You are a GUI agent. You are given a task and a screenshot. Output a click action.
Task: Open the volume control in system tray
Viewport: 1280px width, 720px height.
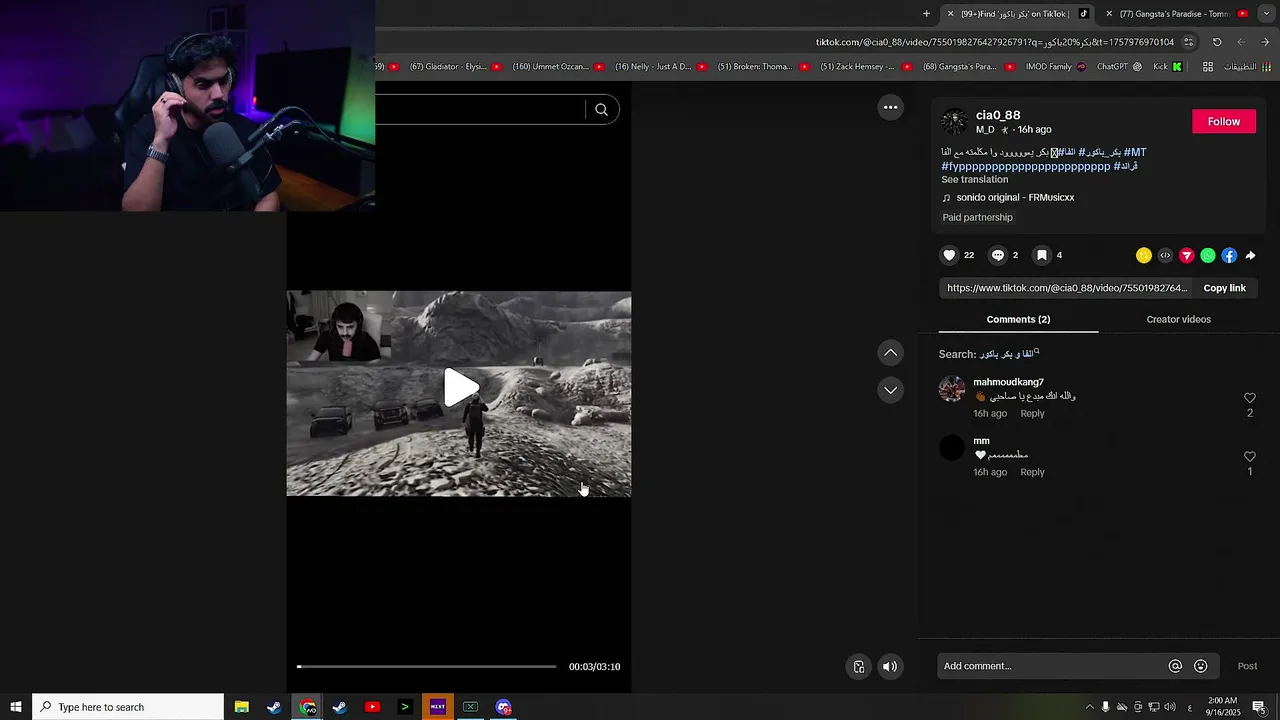pyautogui.click(x=1170, y=707)
